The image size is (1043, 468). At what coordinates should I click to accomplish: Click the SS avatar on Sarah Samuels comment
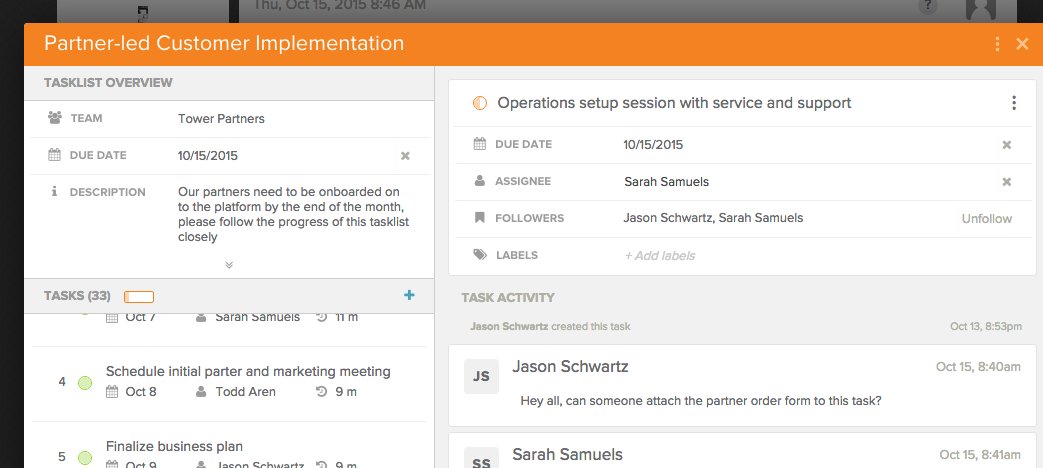482,457
